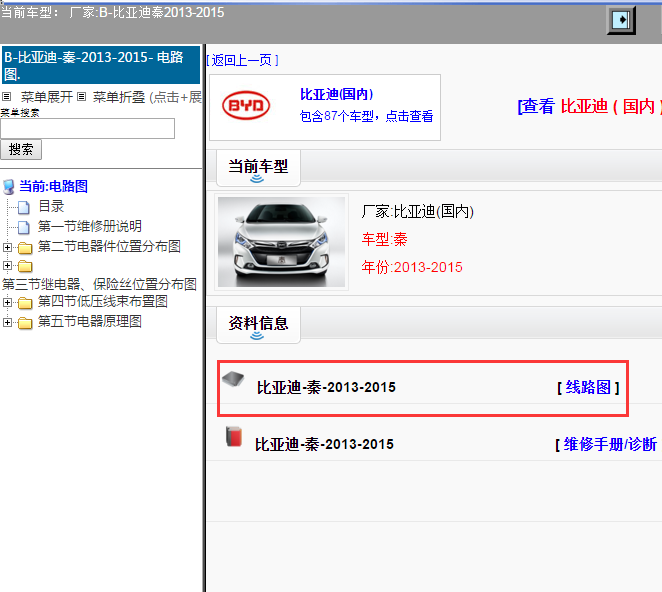Expand the 第五节电器原理图 tree node
Screen dimensions: 662x592
[7, 322]
